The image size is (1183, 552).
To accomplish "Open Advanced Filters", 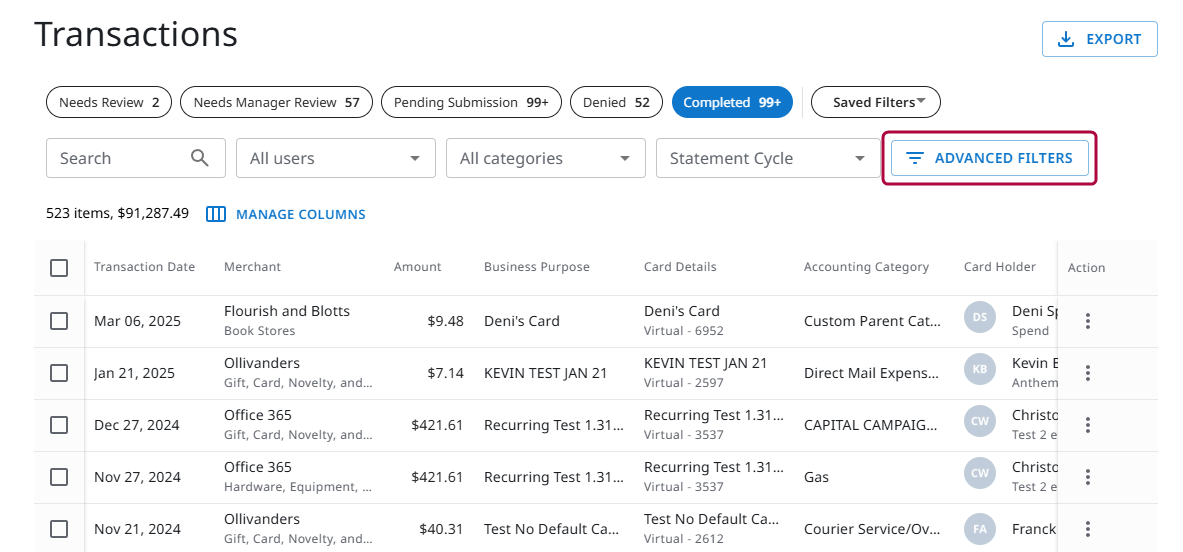I will point(989,158).
